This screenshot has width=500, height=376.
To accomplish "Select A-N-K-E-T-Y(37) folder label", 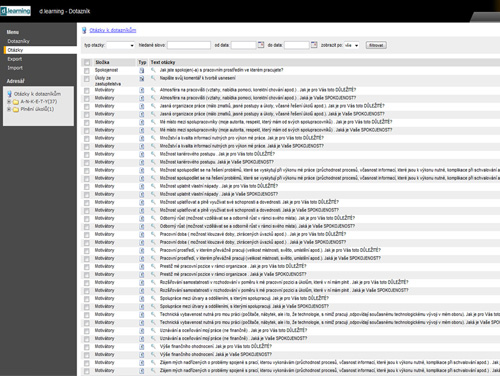I will (39, 102).
